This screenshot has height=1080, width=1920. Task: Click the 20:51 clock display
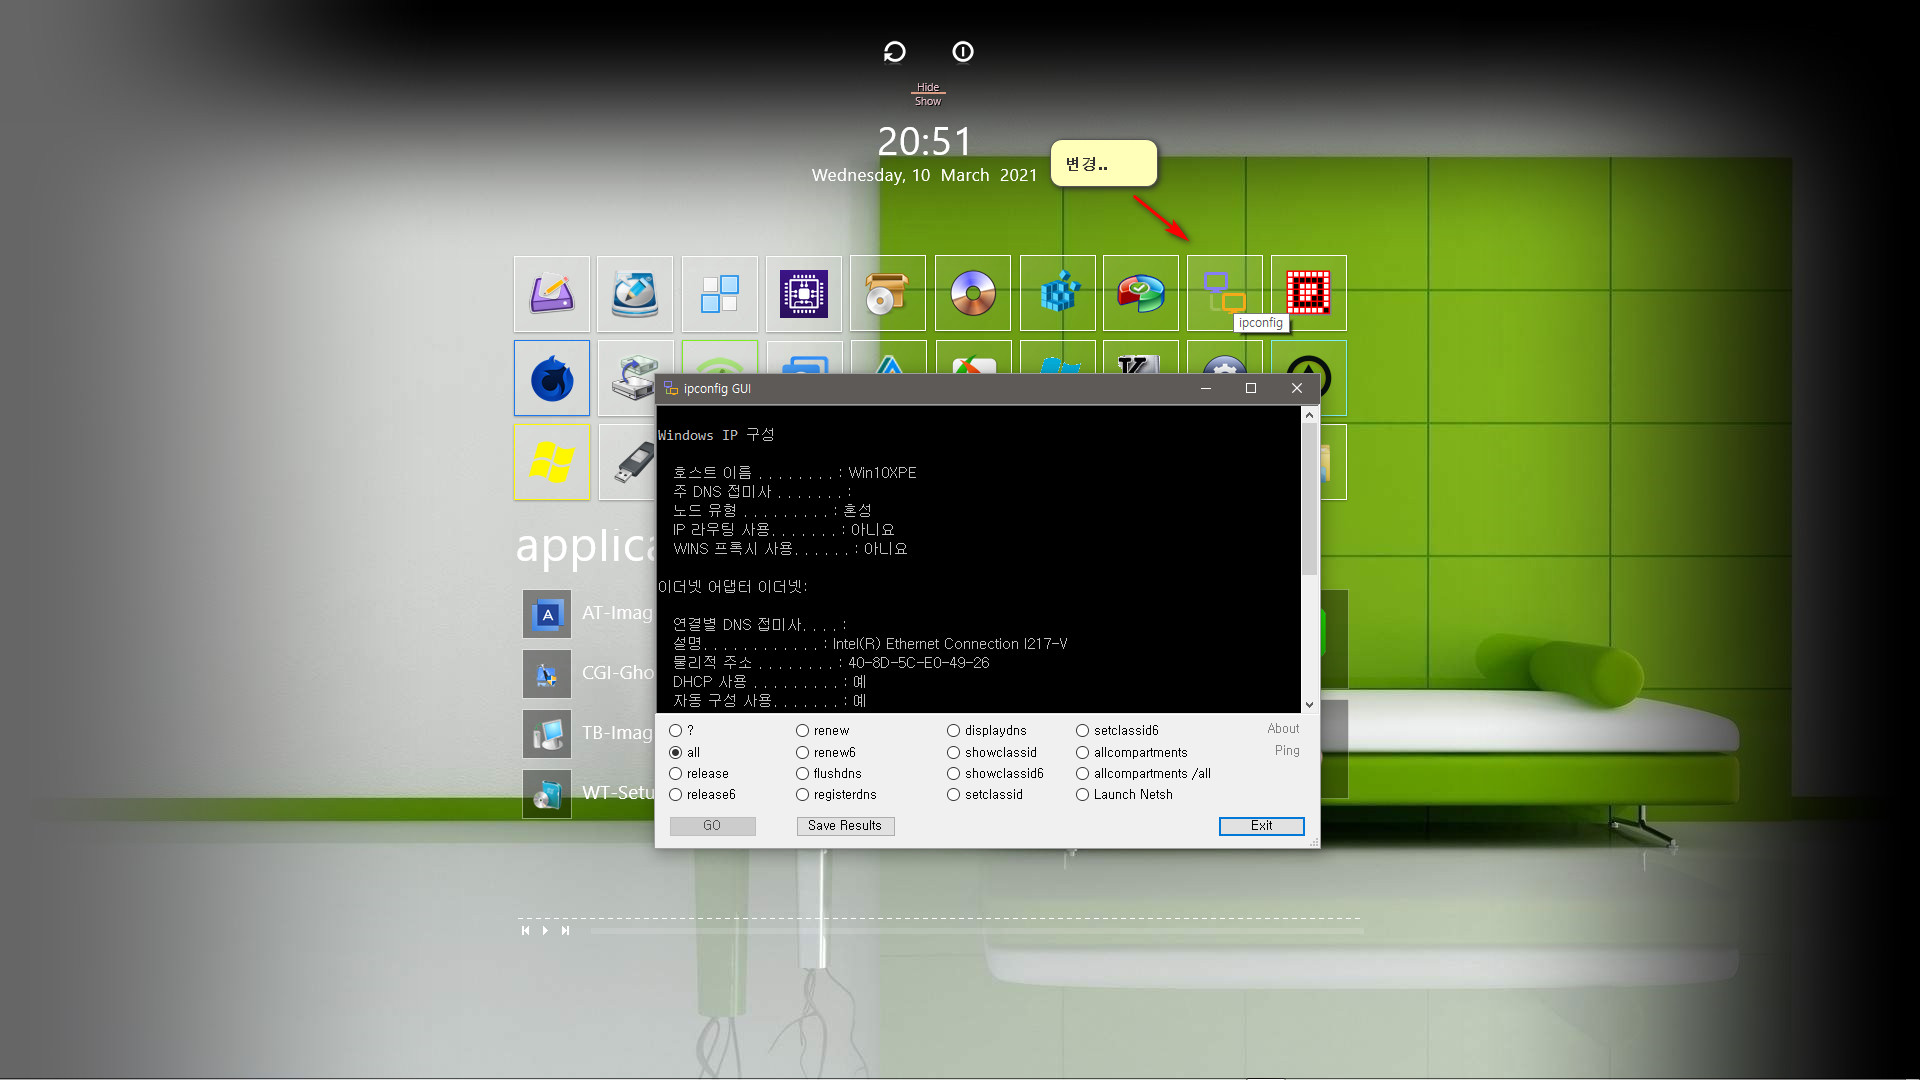click(925, 142)
